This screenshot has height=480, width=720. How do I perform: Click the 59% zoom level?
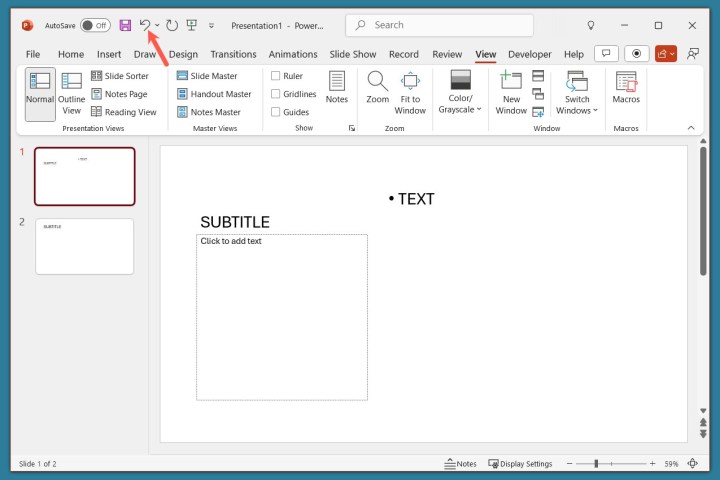(671, 464)
